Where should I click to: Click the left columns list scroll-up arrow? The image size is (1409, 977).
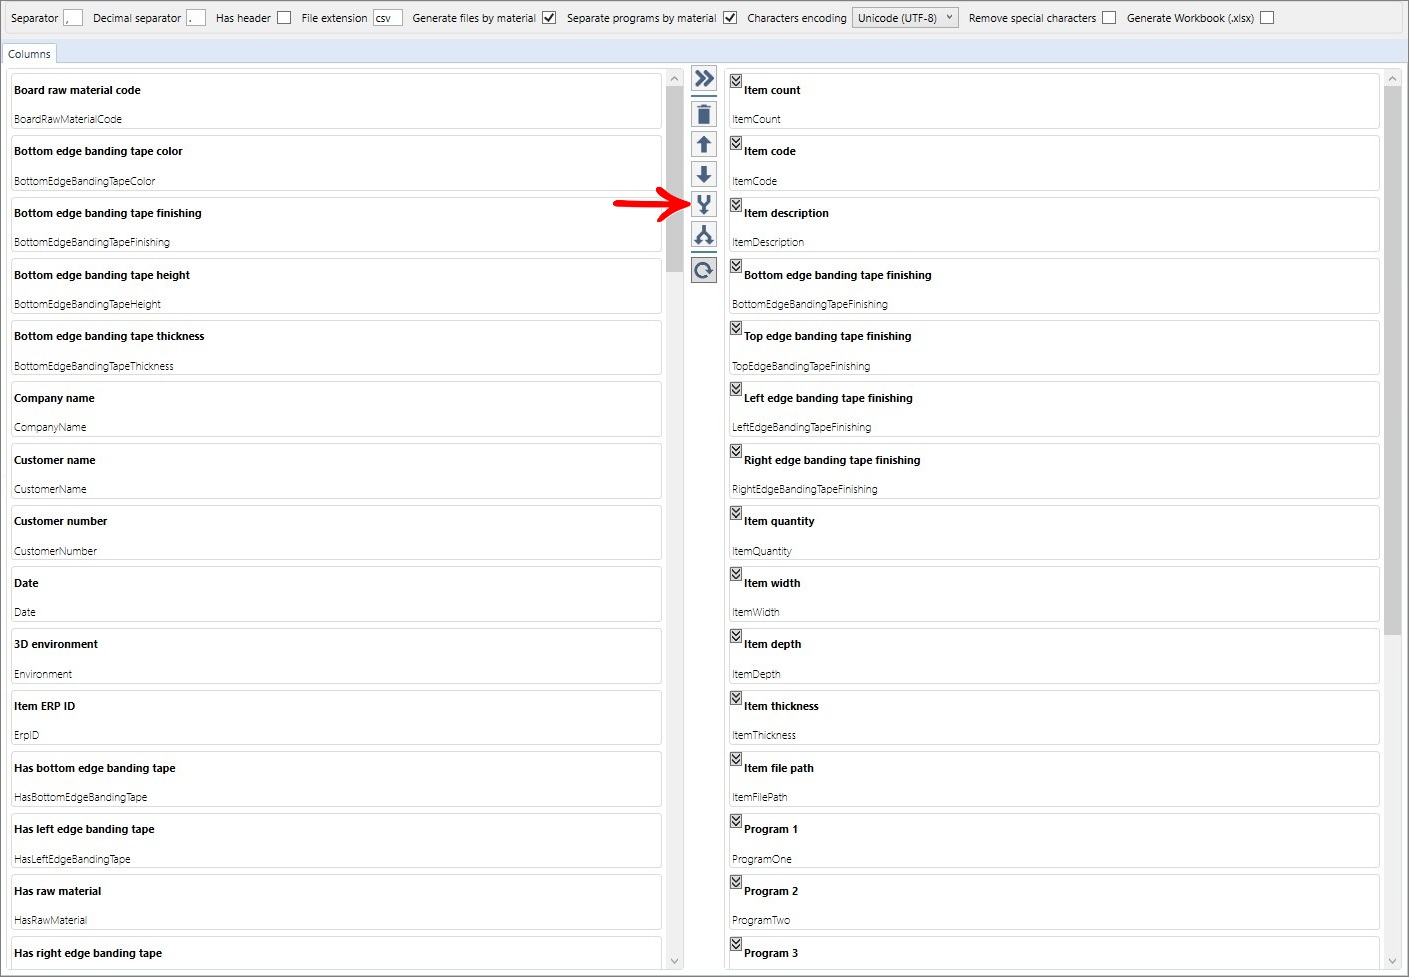tap(674, 78)
